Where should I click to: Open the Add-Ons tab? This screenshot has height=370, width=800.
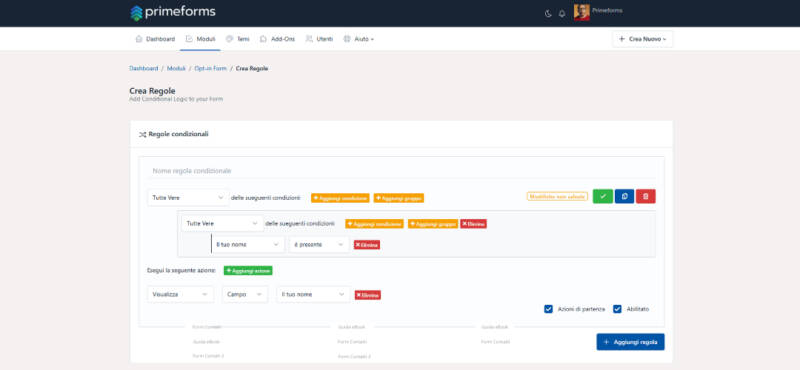[277, 39]
